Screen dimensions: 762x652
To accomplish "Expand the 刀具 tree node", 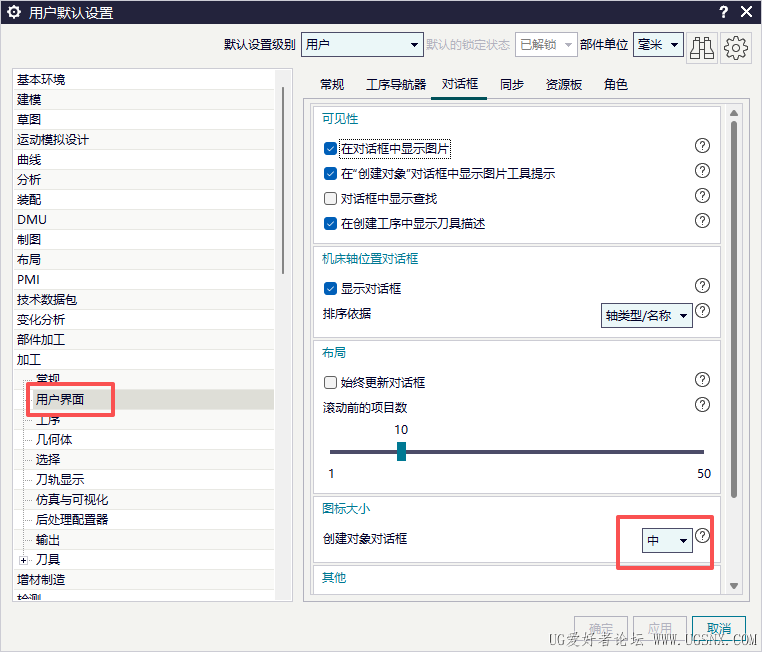I will pos(23,560).
